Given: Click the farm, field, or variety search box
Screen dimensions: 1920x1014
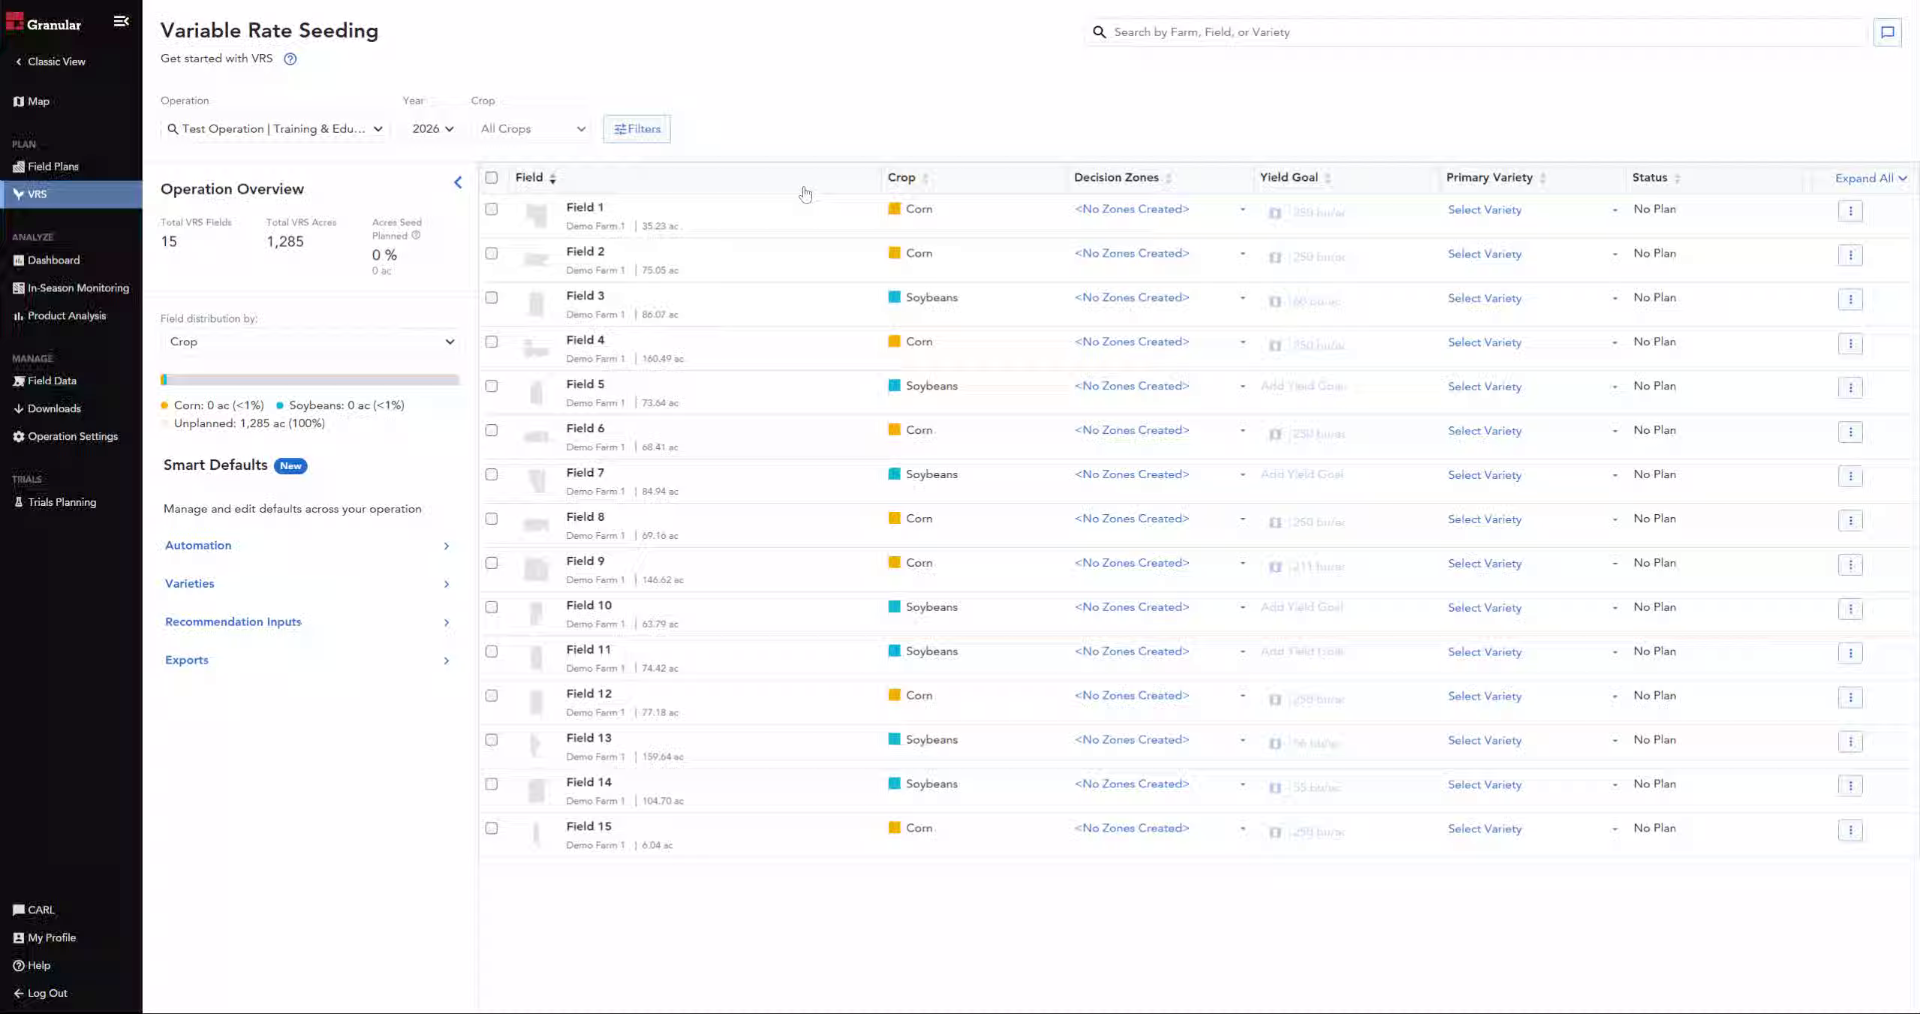Looking at the screenshot, I should pos(1476,32).
